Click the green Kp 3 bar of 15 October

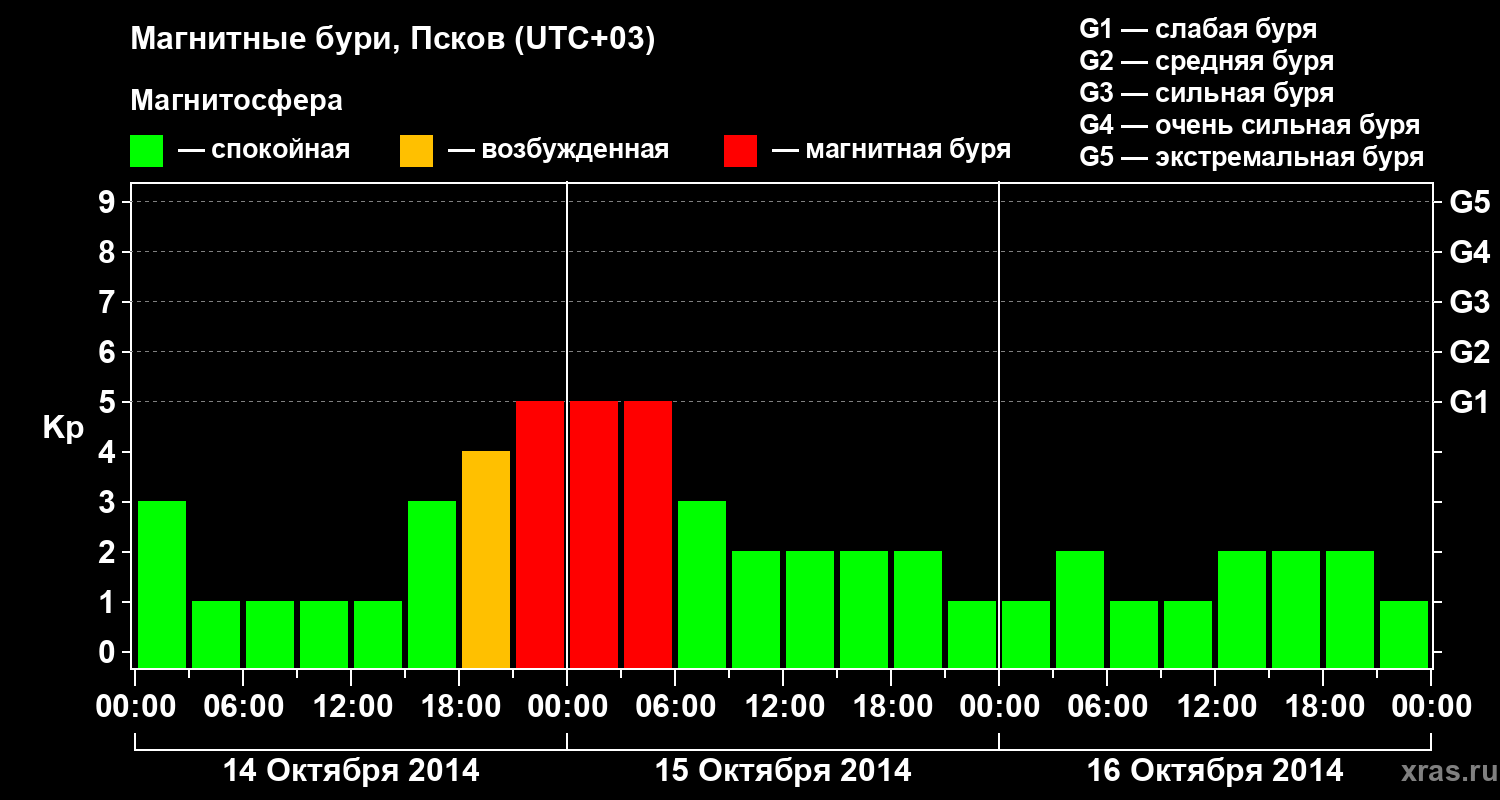tap(702, 584)
